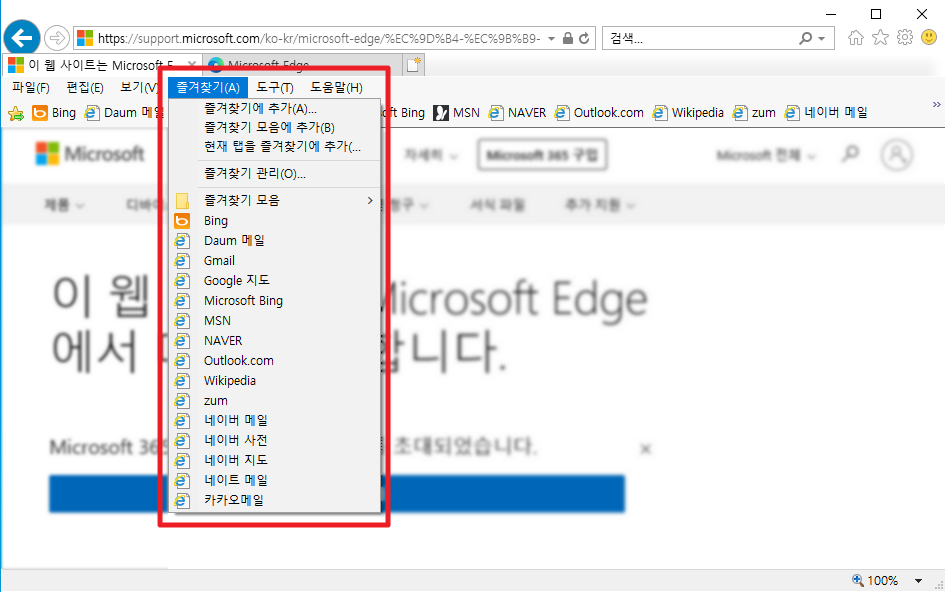
Task: Open 카카오메일 in the favorites menu
Action: tap(275, 500)
